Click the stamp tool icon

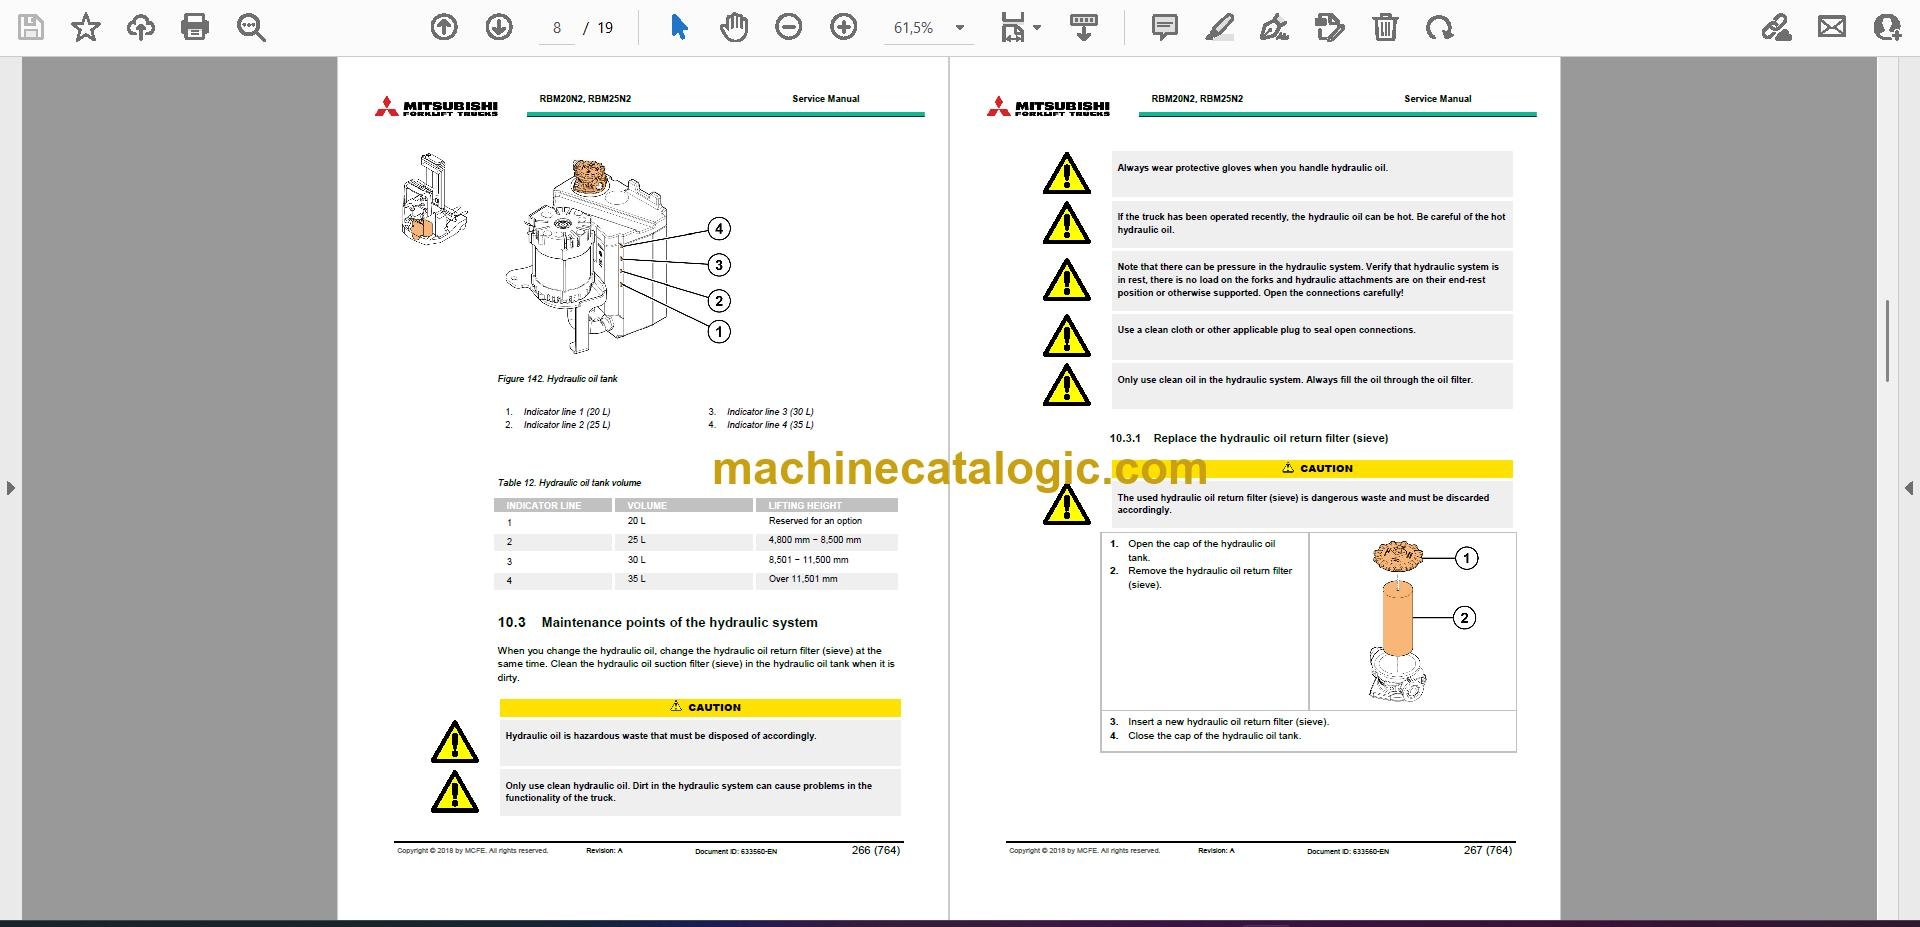tap(1330, 27)
